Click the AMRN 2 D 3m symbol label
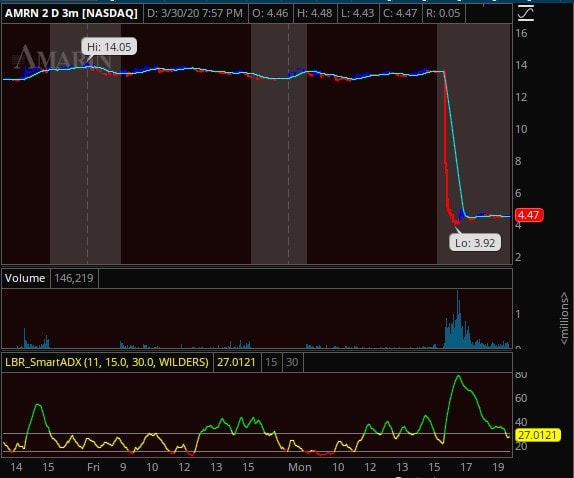Screen dimensions: 574x478 pyautogui.click(x=71, y=14)
